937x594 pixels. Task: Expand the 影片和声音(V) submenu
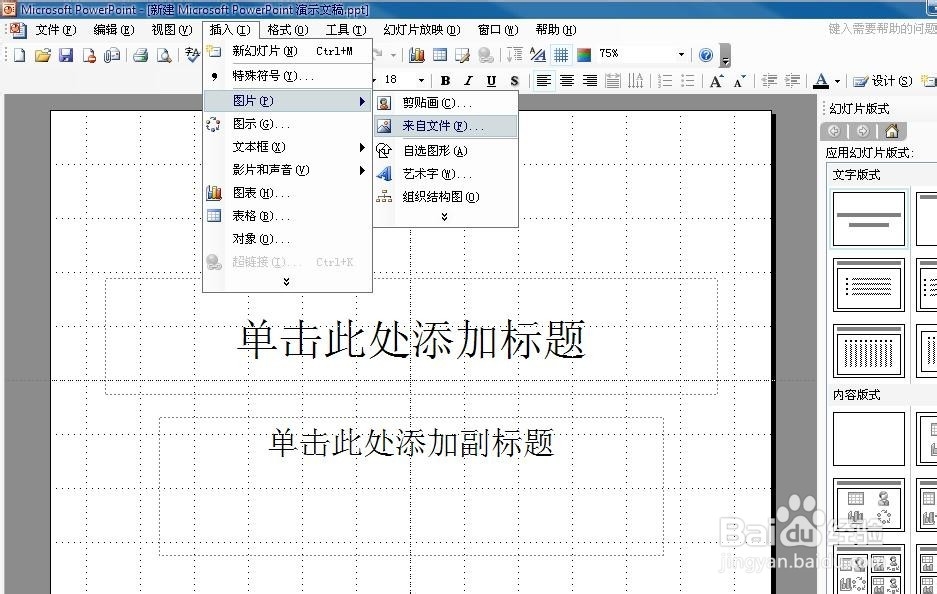coord(287,170)
